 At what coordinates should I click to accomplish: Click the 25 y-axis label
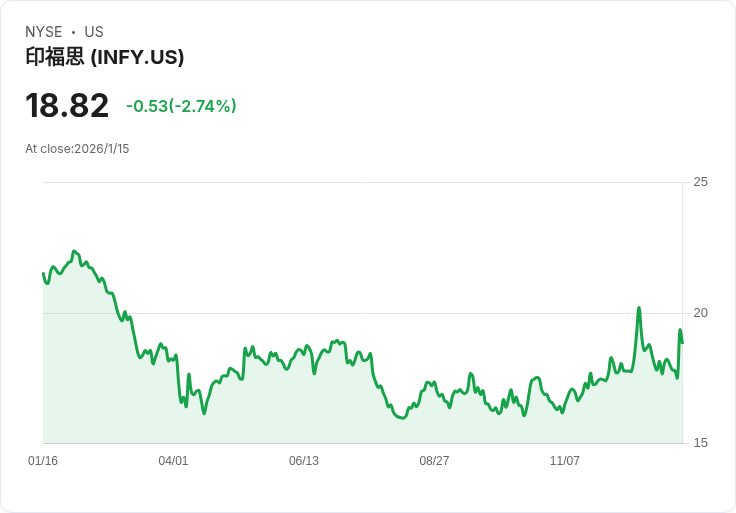[x=700, y=182]
